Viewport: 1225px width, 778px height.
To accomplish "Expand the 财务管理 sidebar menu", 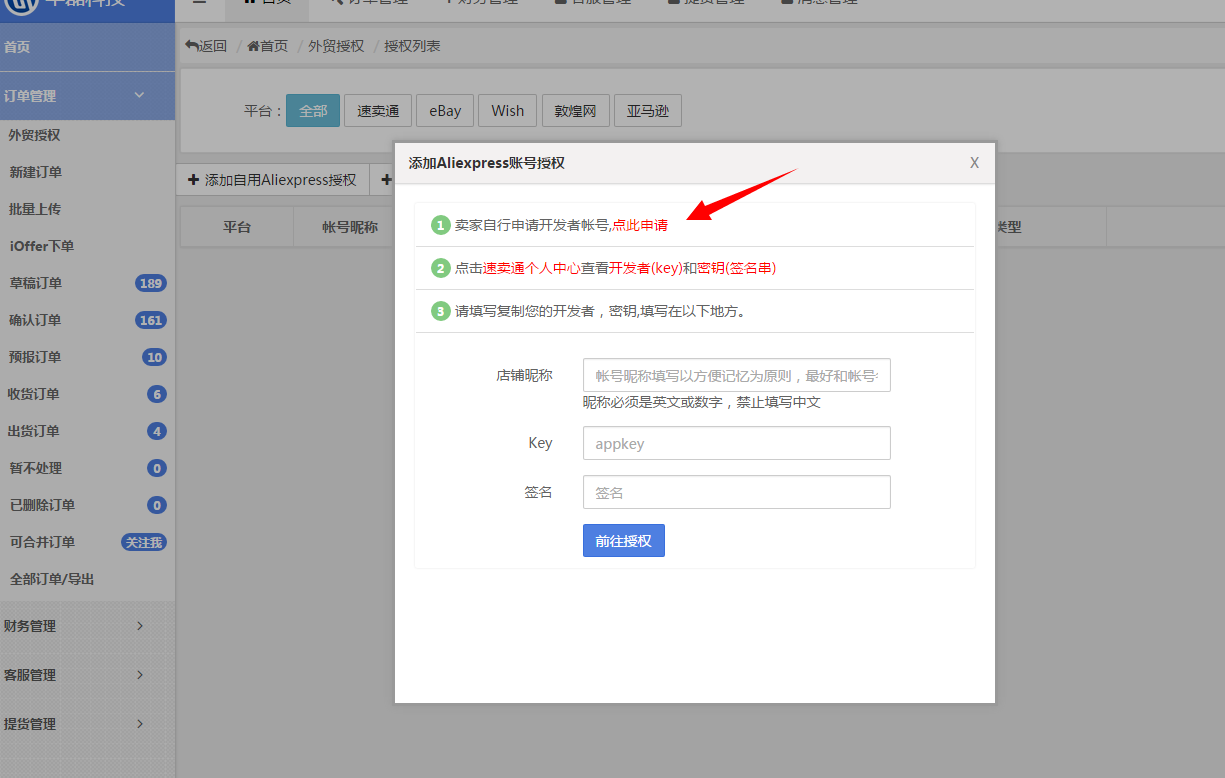I will coord(139,626).
